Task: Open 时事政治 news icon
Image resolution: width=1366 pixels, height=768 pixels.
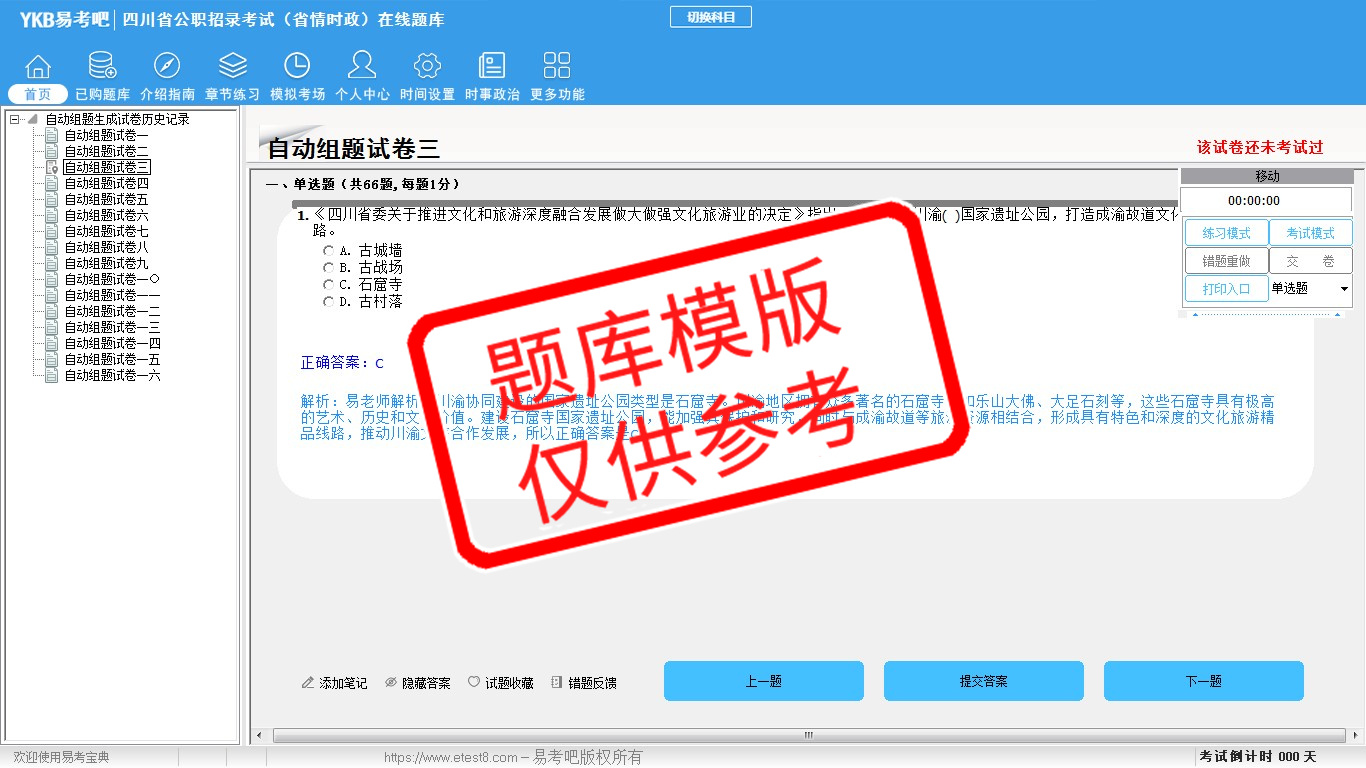Action: point(492,67)
